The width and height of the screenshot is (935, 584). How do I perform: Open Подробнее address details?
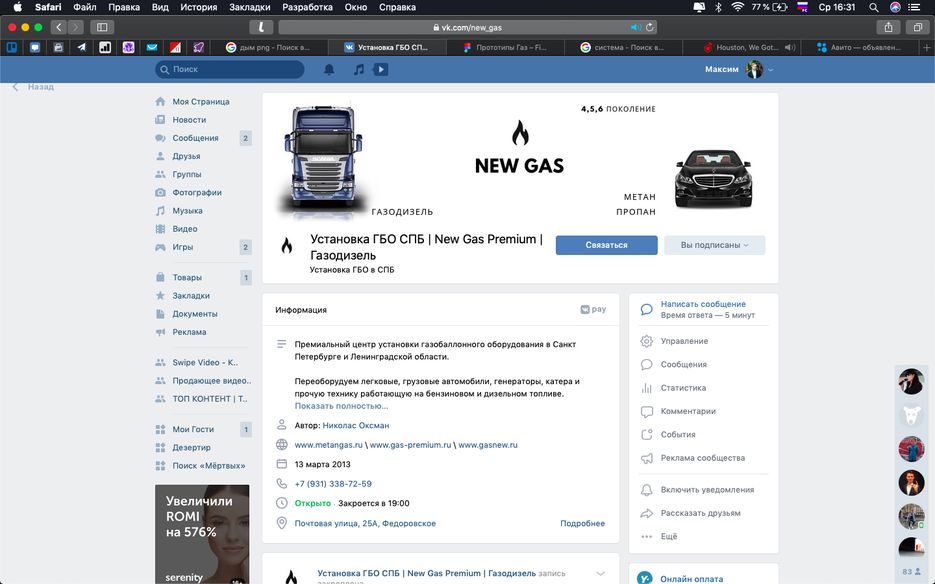coord(582,523)
